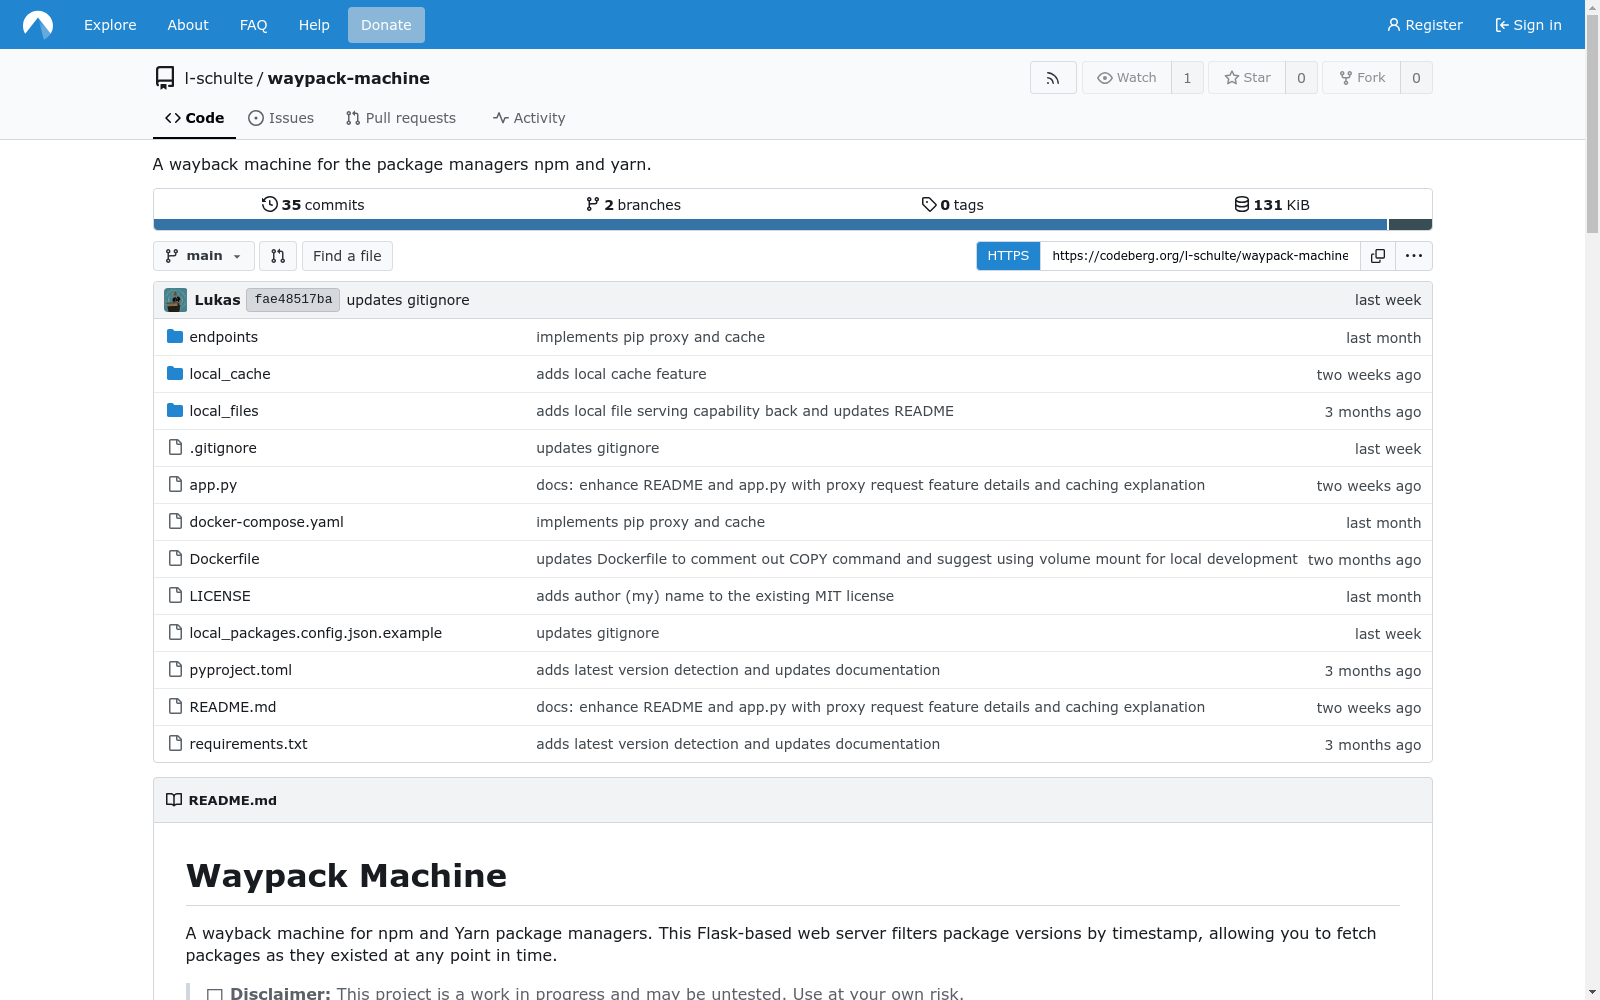Open the local_cache folder icon
The height and width of the screenshot is (1000, 1600).
(x=175, y=374)
